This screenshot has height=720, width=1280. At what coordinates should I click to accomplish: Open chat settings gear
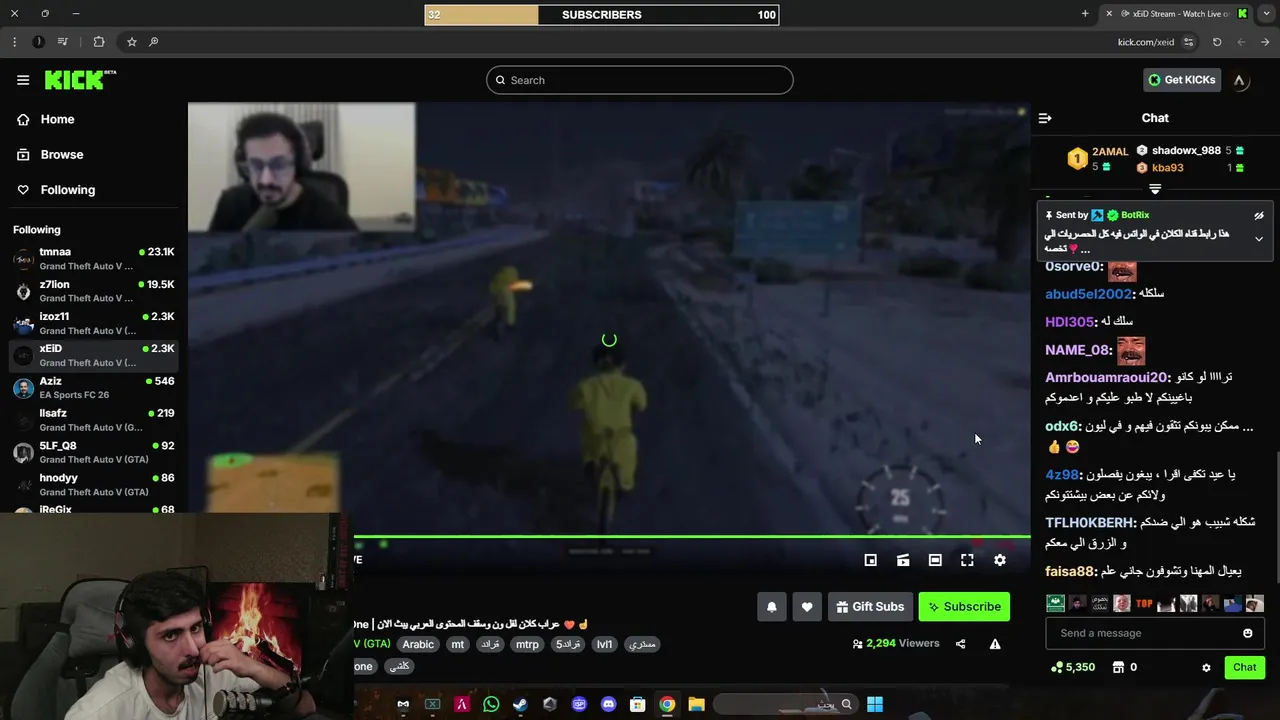[x=1206, y=667]
